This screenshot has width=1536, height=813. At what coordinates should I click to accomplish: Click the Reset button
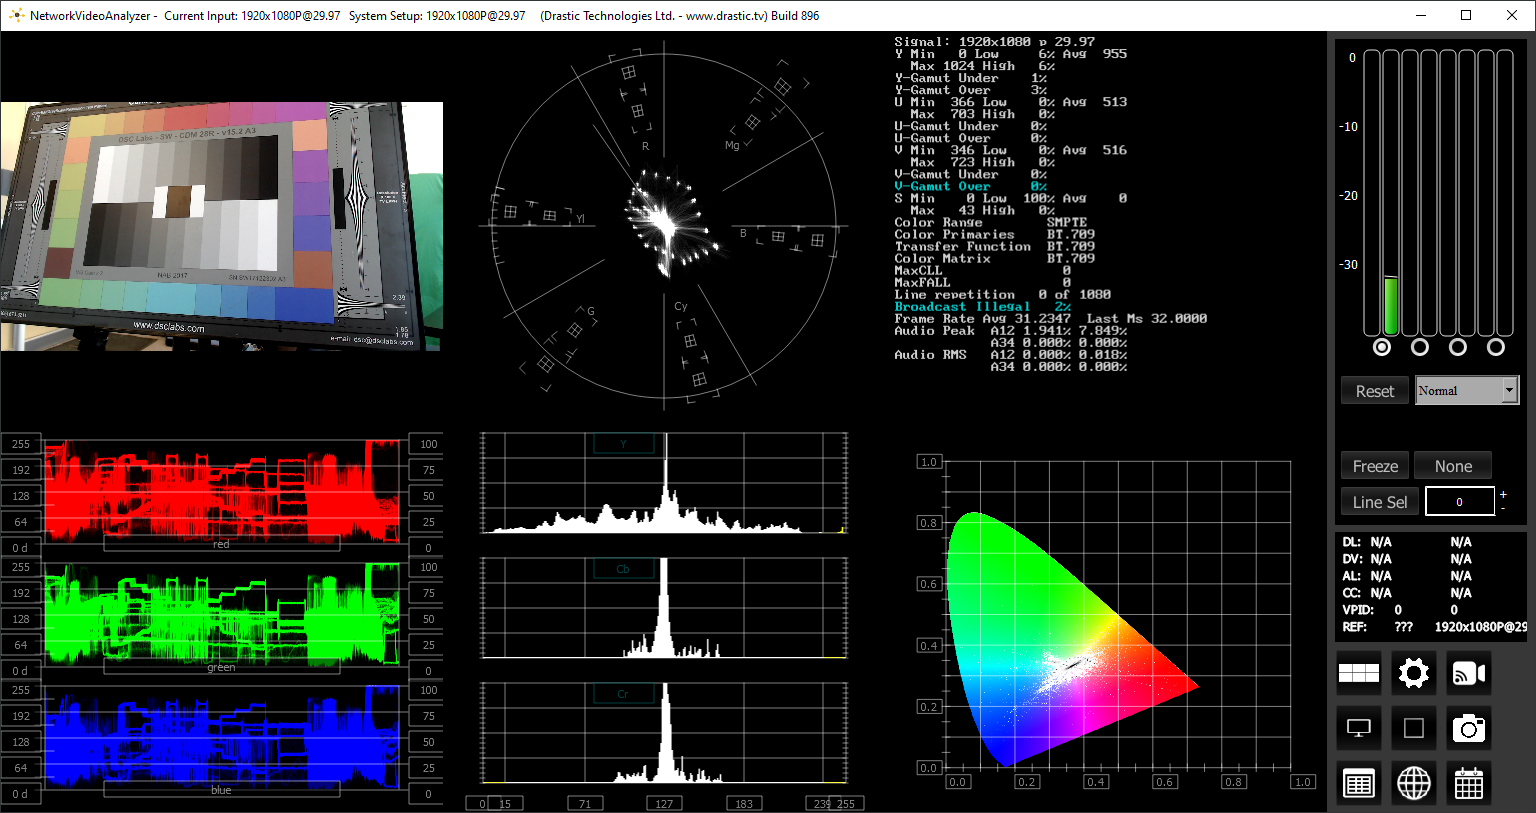click(1375, 391)
